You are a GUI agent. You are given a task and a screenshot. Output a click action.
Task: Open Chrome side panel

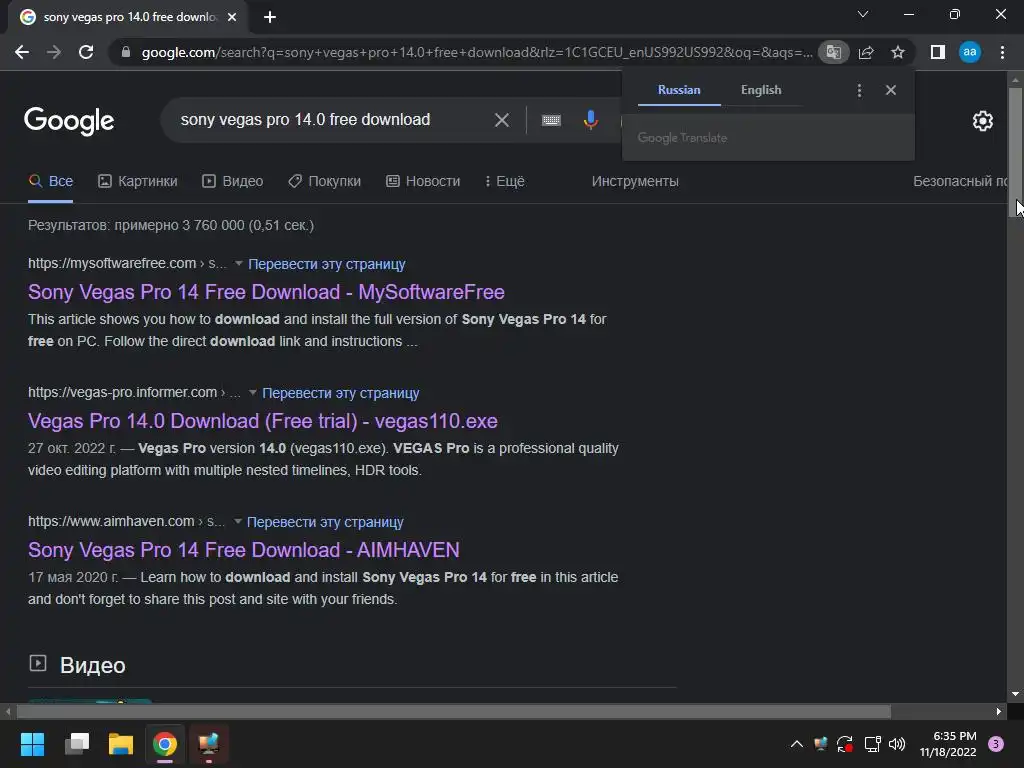[x=938, y=52]
